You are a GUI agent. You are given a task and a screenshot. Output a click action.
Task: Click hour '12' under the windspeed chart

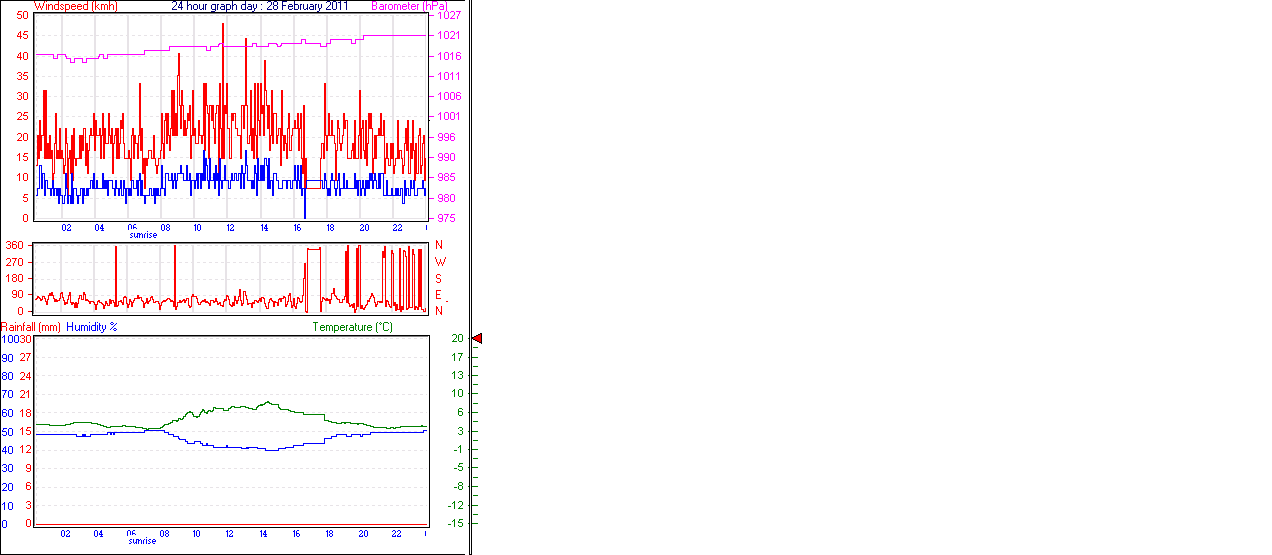coord(230,228)
